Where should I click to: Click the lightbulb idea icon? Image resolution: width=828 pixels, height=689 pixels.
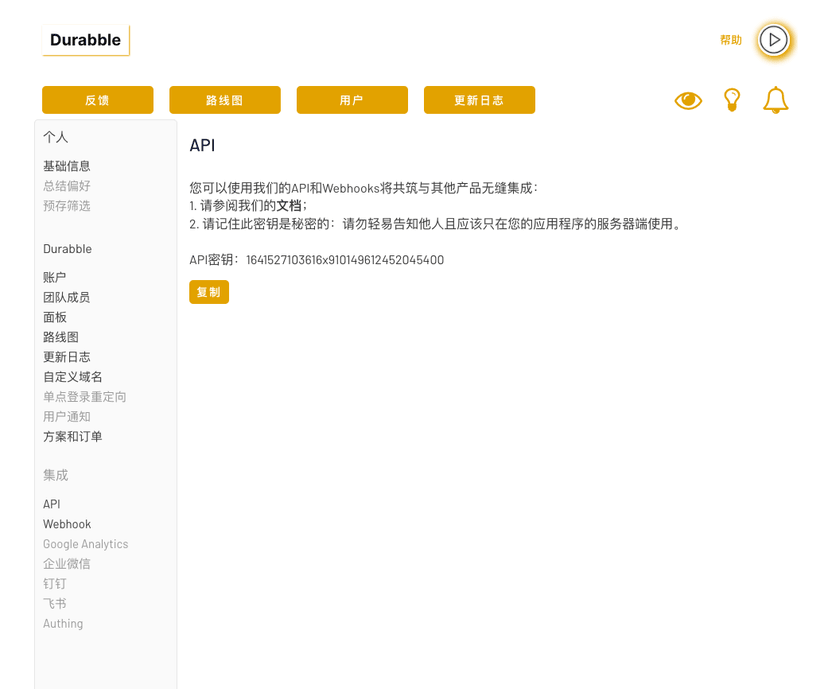732,100
